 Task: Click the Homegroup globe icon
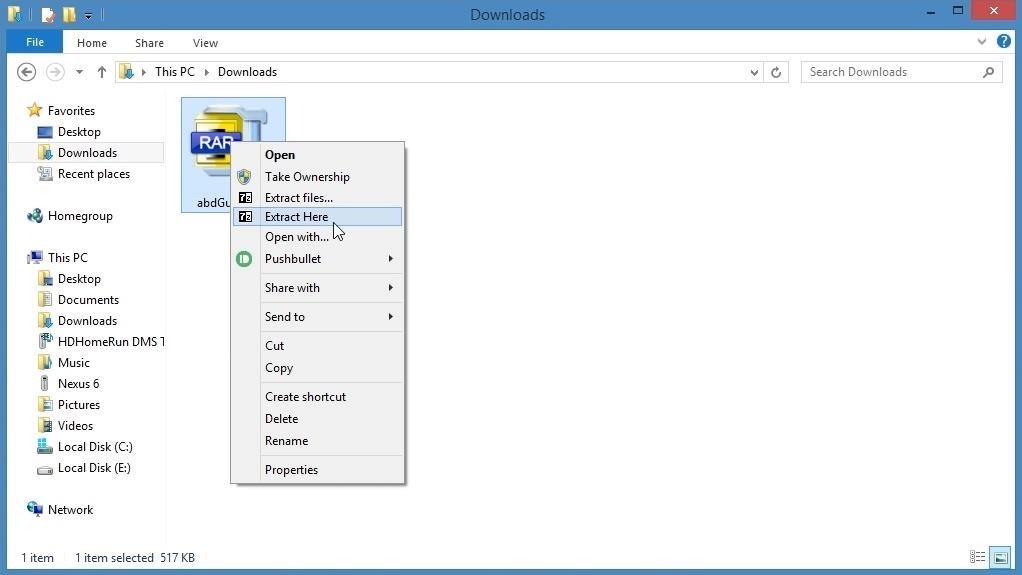coord(35,216)
